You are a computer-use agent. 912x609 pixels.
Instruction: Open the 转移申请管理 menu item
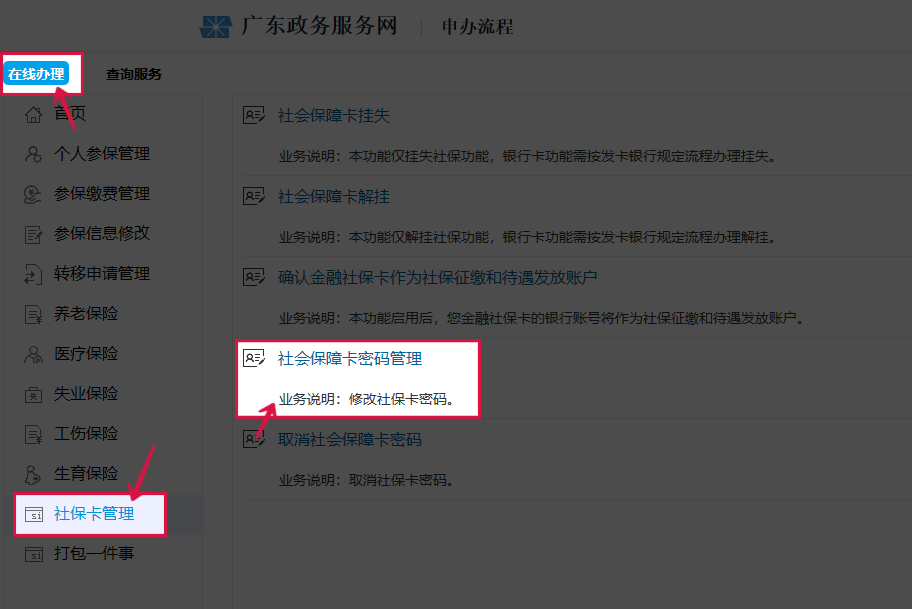click(x=102, y=273)
